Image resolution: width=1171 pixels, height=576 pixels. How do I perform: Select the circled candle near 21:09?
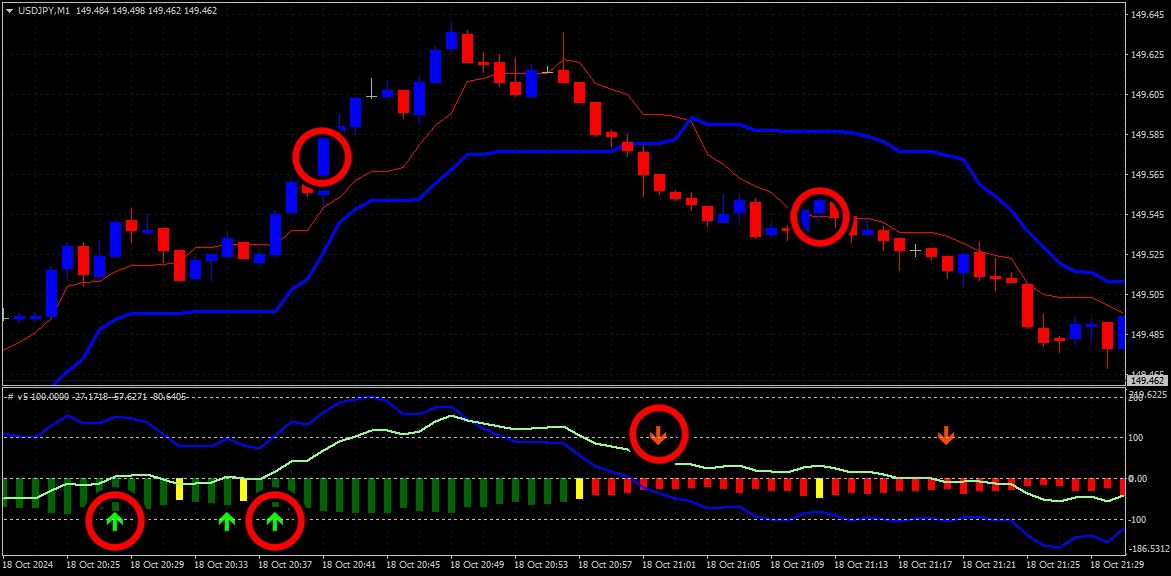pos(820,207)
